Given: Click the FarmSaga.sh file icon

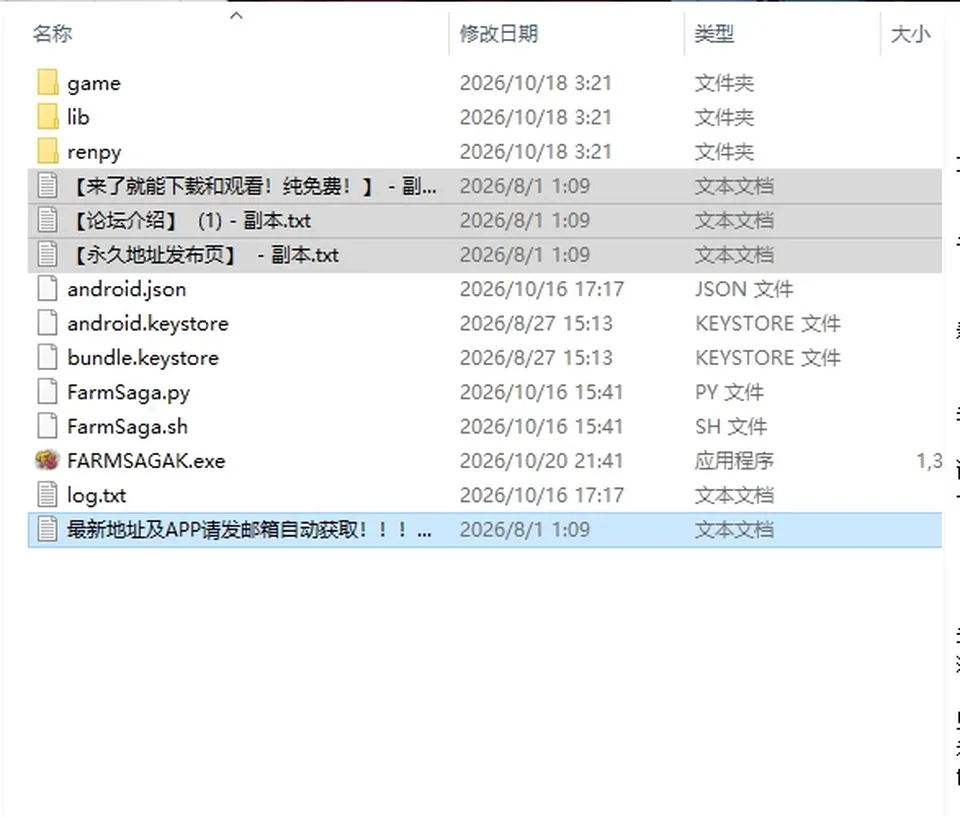Looking at the screenshot, I should 48,426.
